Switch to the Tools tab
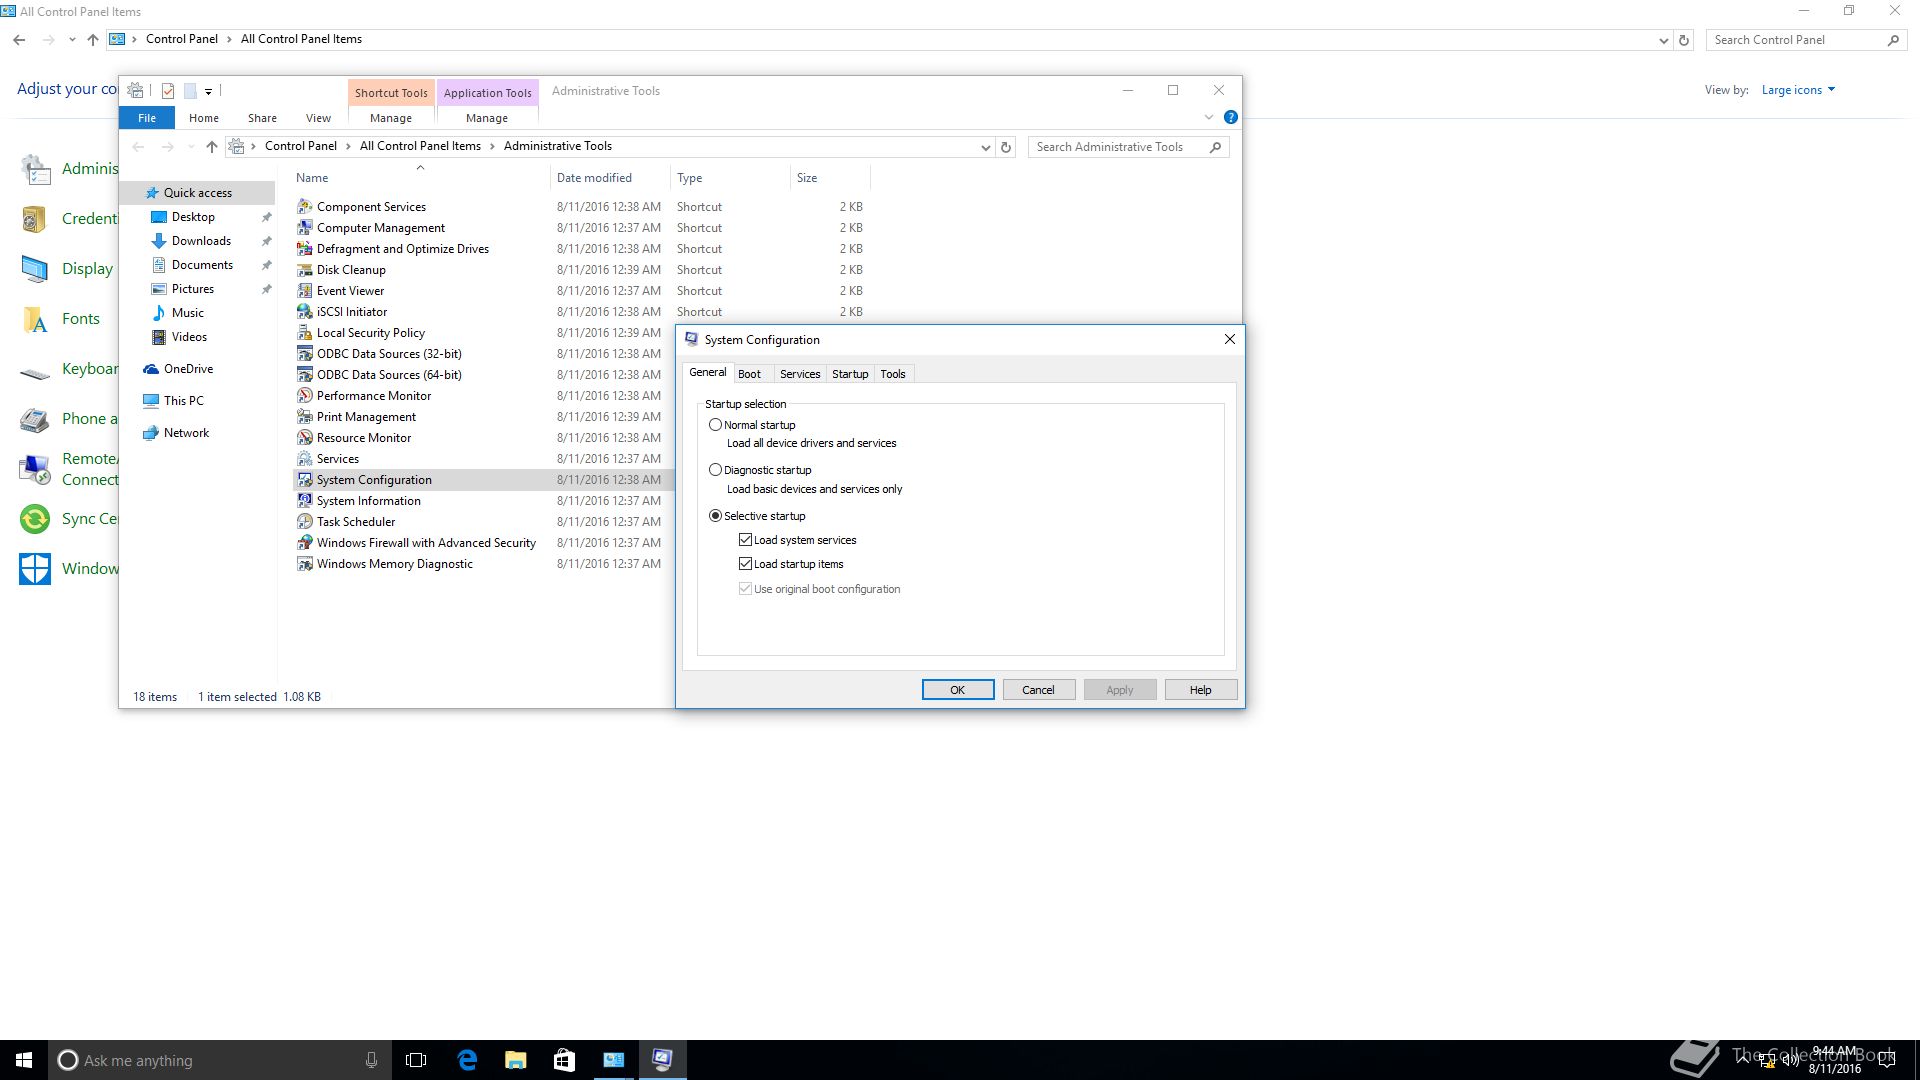This screenshot has height=1080, width=1920. pyautogui.click(x=893, y=374)
